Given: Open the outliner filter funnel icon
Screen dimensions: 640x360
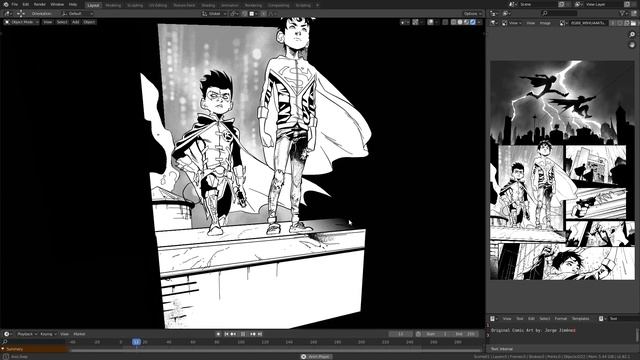Looking at the screenshot, I should click(623, 13).
